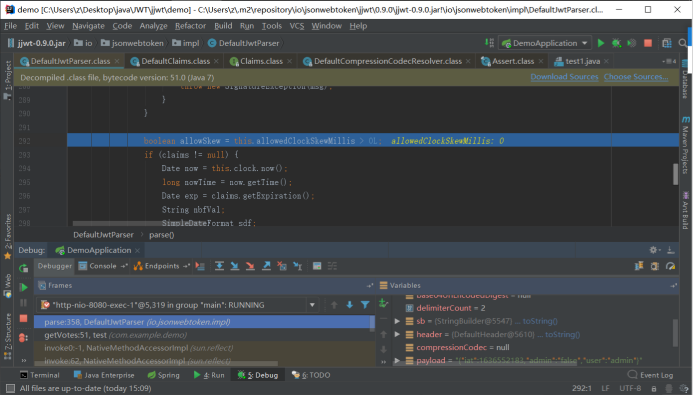Run DemoApplication with the green Run arrow
The width and height of the screenshot is (693, 395).
[x=601, y=43]
